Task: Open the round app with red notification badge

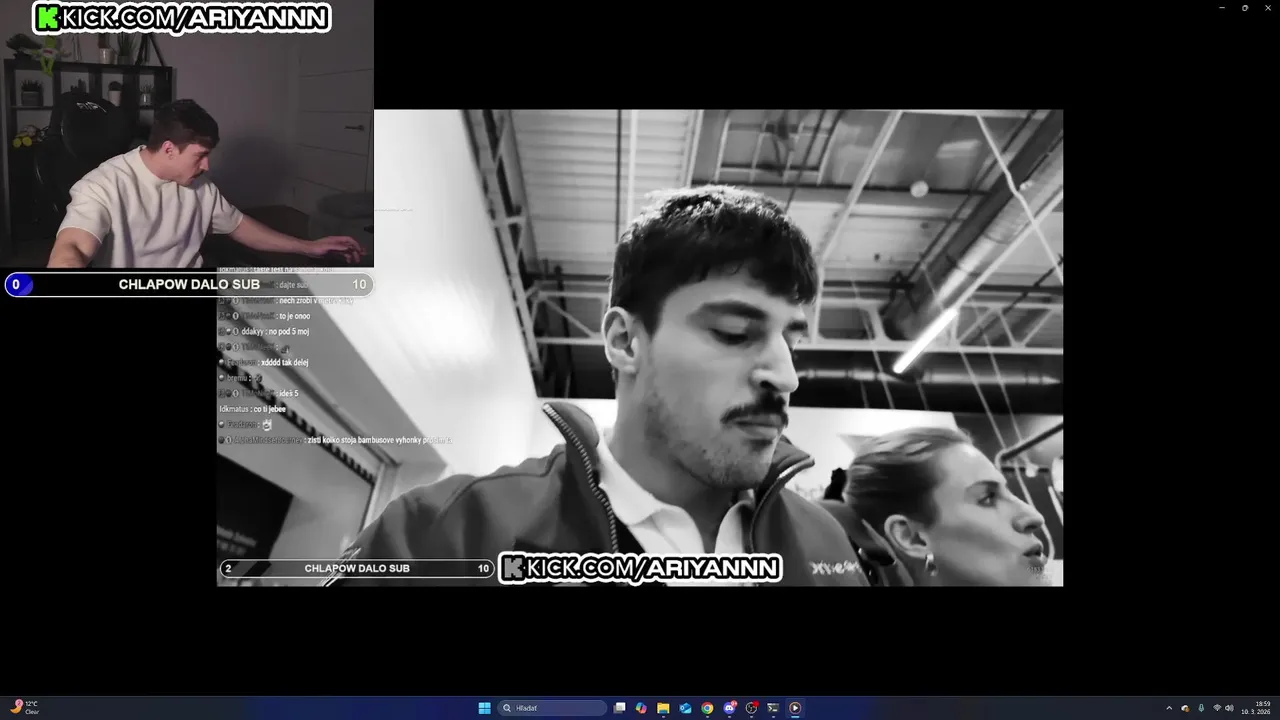Action: tap(752, 708)
